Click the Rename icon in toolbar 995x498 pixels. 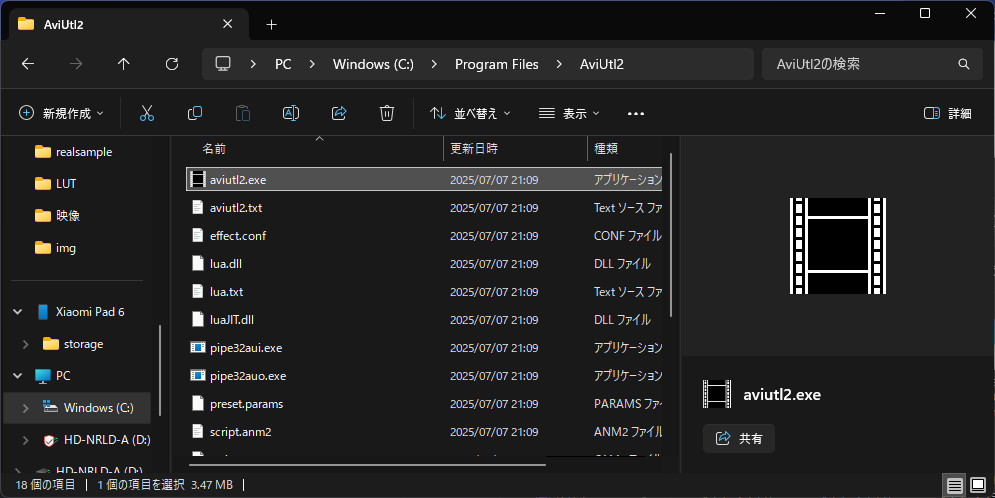291,114
